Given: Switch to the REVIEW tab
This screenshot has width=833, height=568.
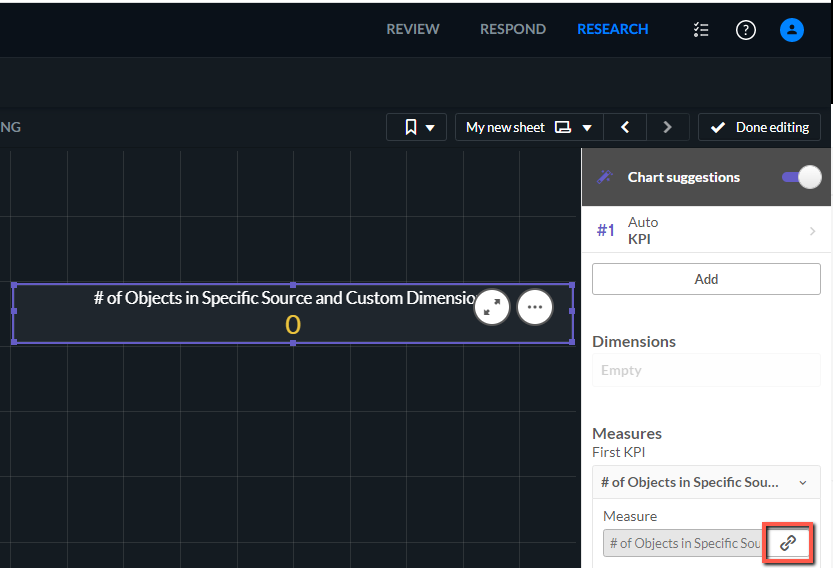Looking at the screenshot, I should pos(413,29).
